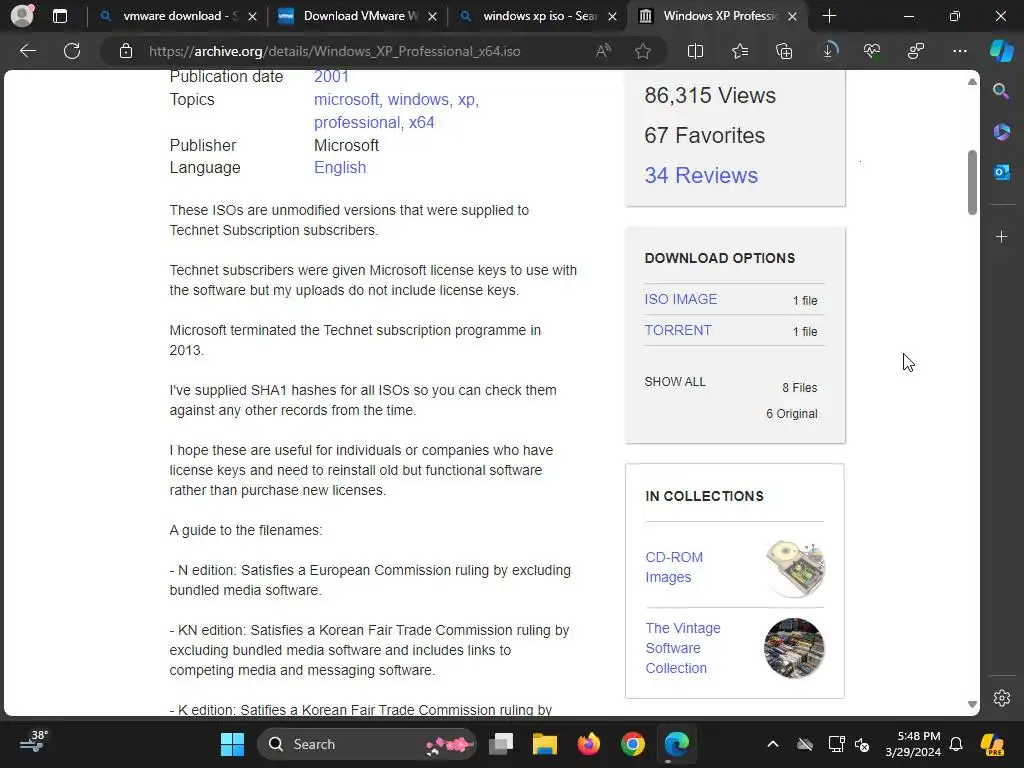Open the Favorites list icon
Image resolution: width=1024 pixels, height=768 pixels.
pos(740,51)
